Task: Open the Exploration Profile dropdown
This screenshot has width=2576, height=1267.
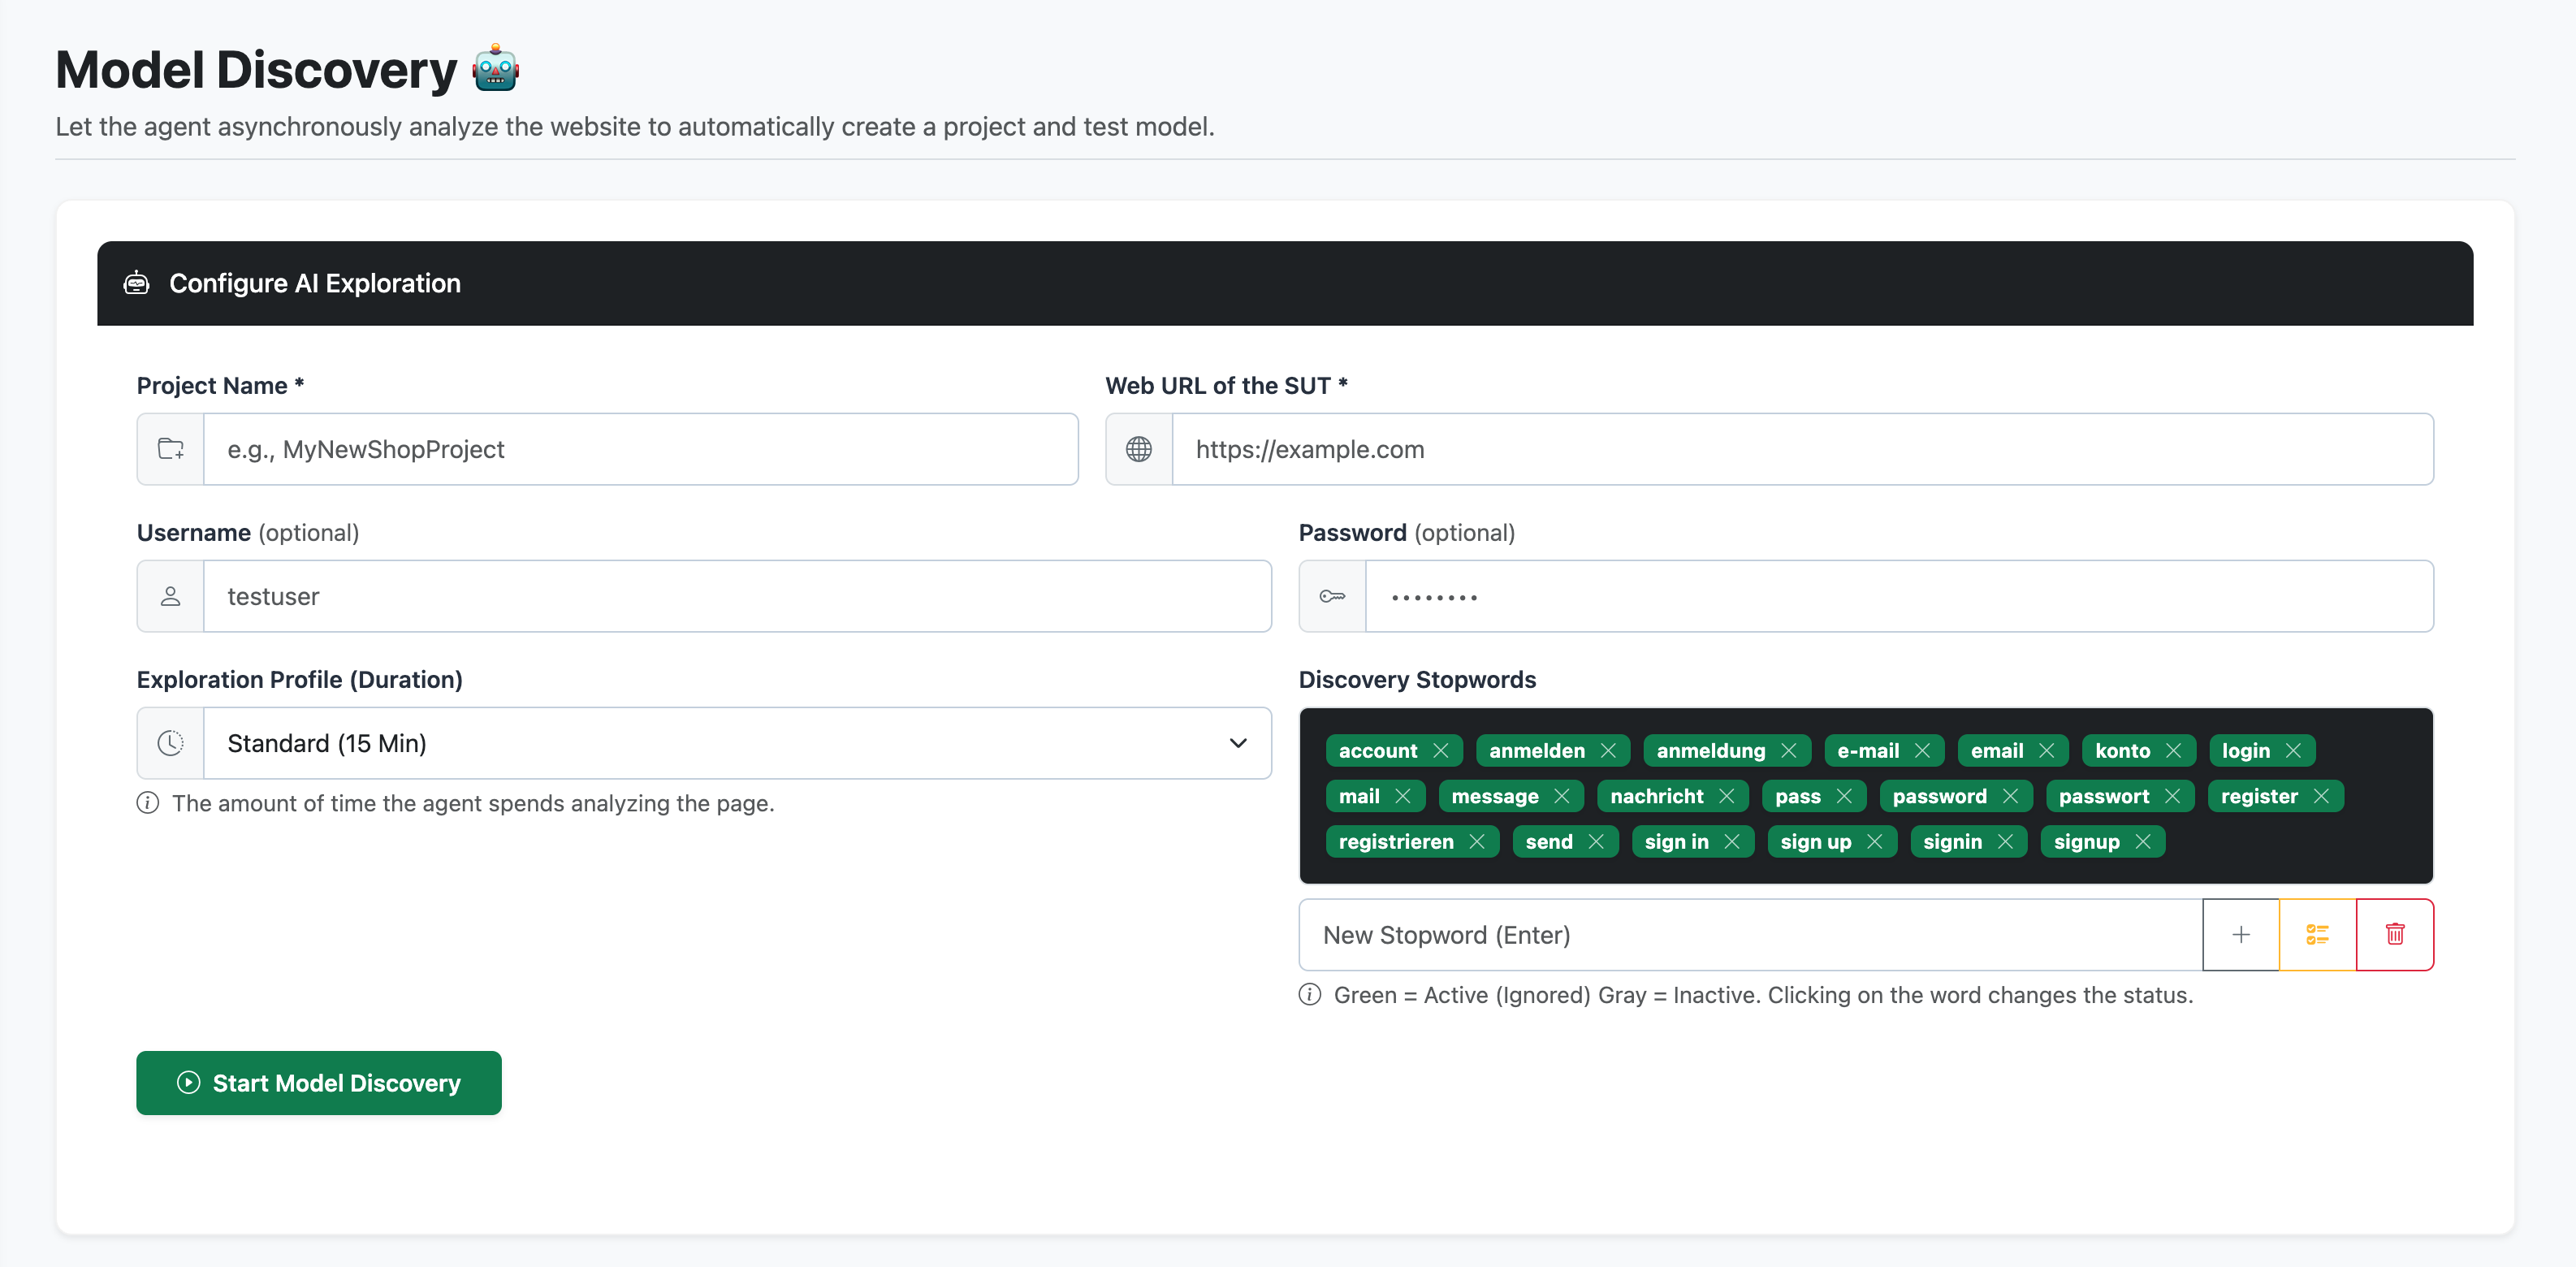Action: click(x=738, y=743)
